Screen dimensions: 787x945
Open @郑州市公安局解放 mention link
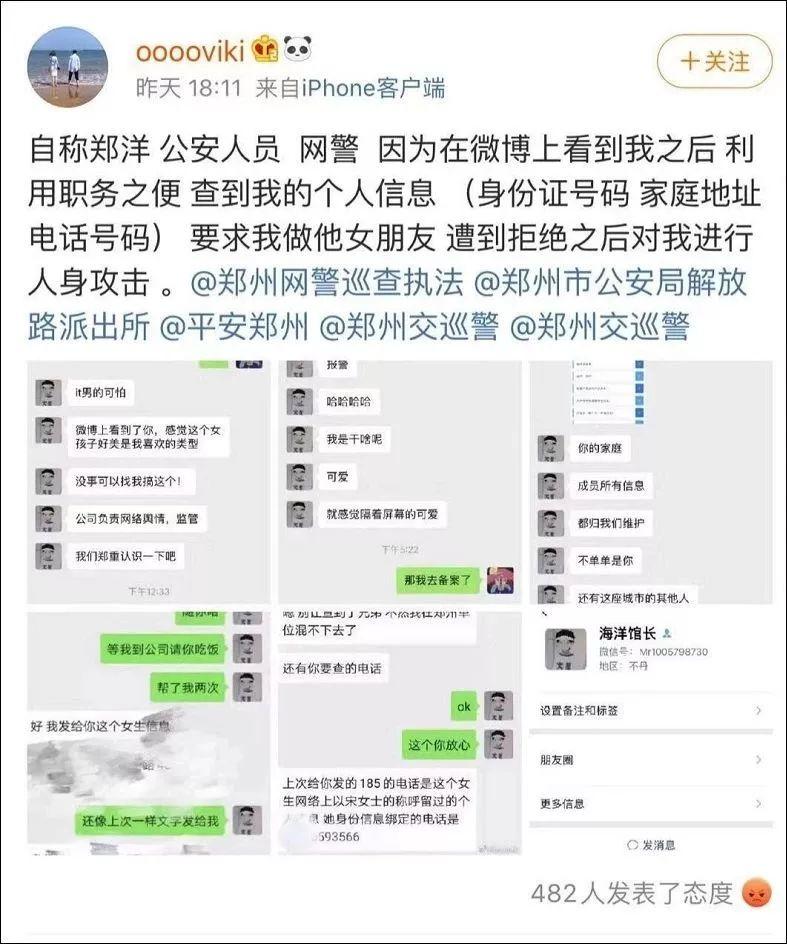click(611, 282)
